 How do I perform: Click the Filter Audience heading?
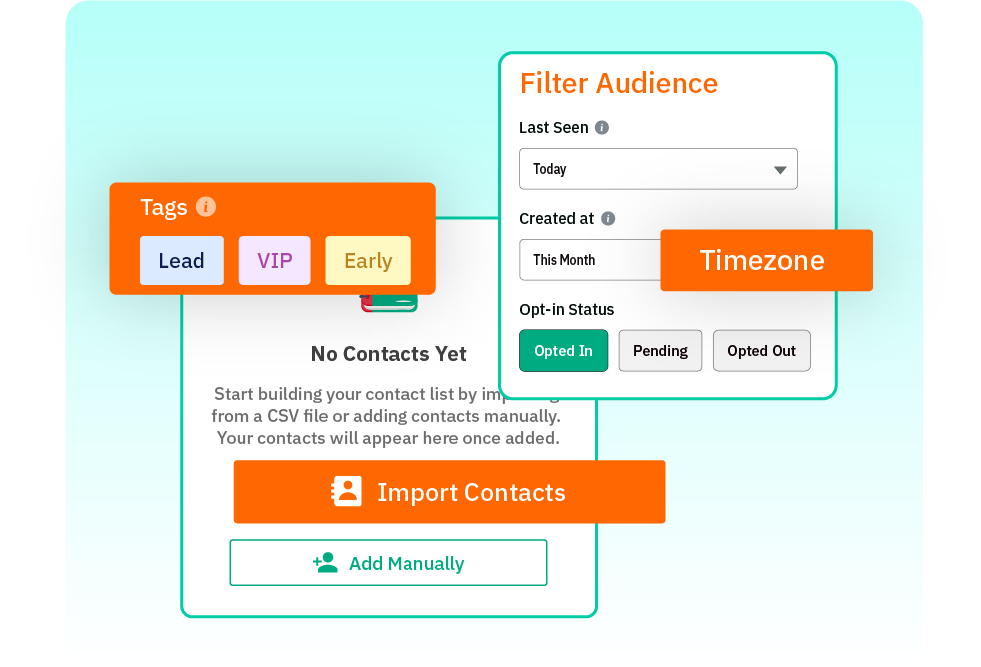click(618, 83)
